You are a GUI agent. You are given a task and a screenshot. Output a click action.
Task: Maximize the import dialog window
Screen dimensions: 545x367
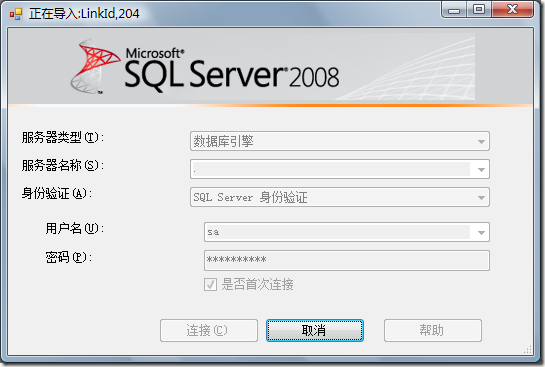[479, 10]
